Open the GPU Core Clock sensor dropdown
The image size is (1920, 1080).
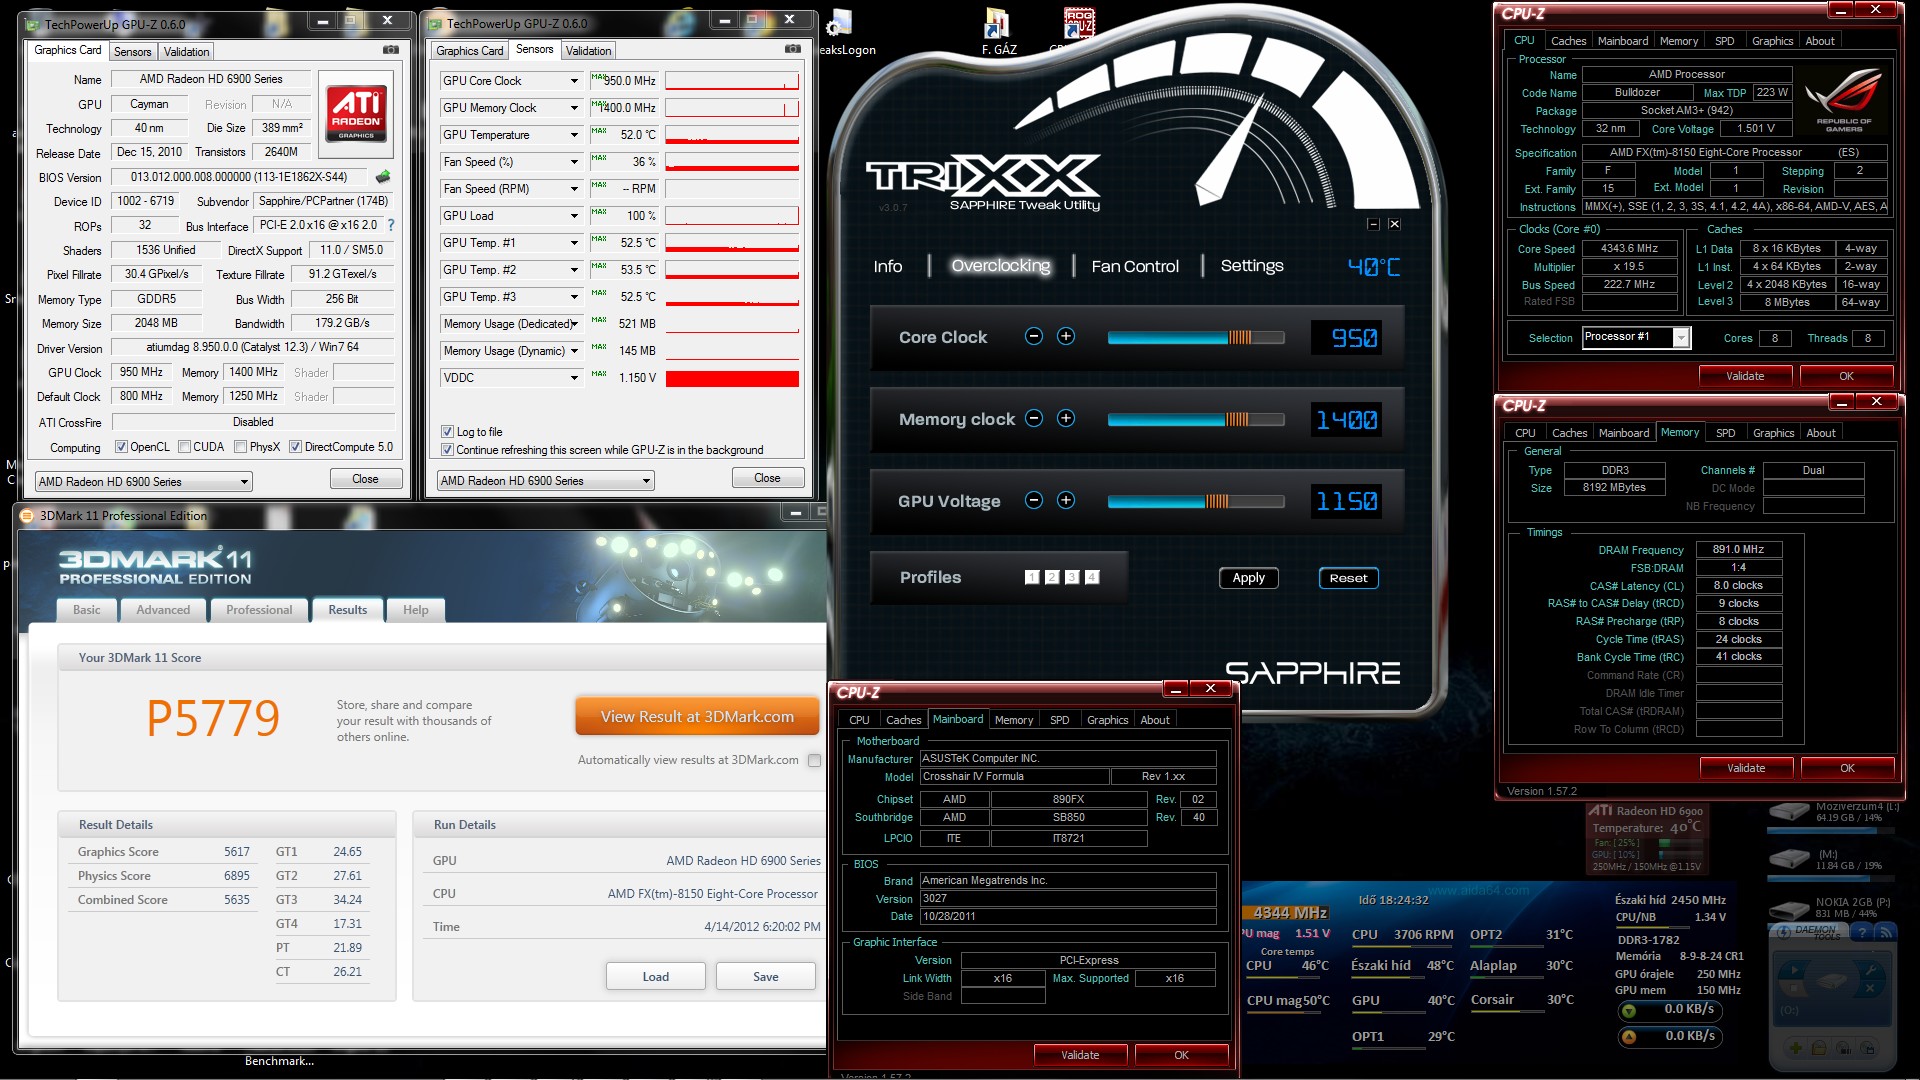pyautogui.click(x=574, y=81)
